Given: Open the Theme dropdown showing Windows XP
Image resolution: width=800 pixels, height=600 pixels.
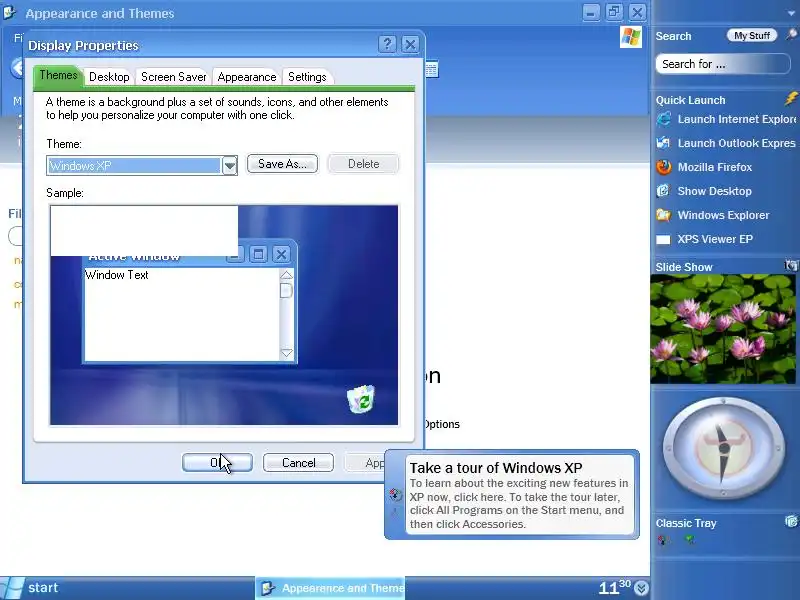Looking at the screenshot, I should [230, 165].
